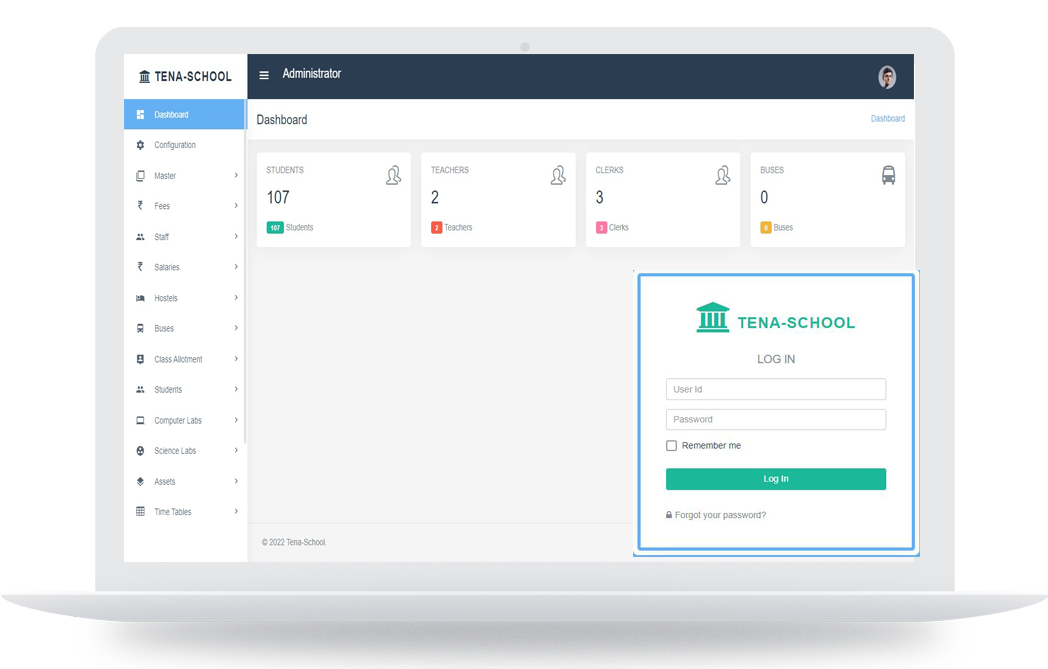The width and height of the screenshot is (1048, 669).
Task: Click the Configuration gear icon in sidebar
Action: (140, 145)
